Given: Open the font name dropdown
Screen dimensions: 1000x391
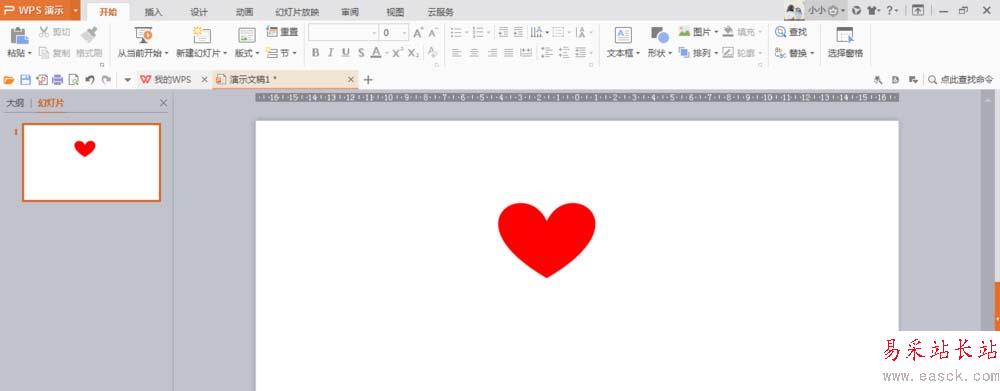Looking at the screenshot, I should point(374,33).
